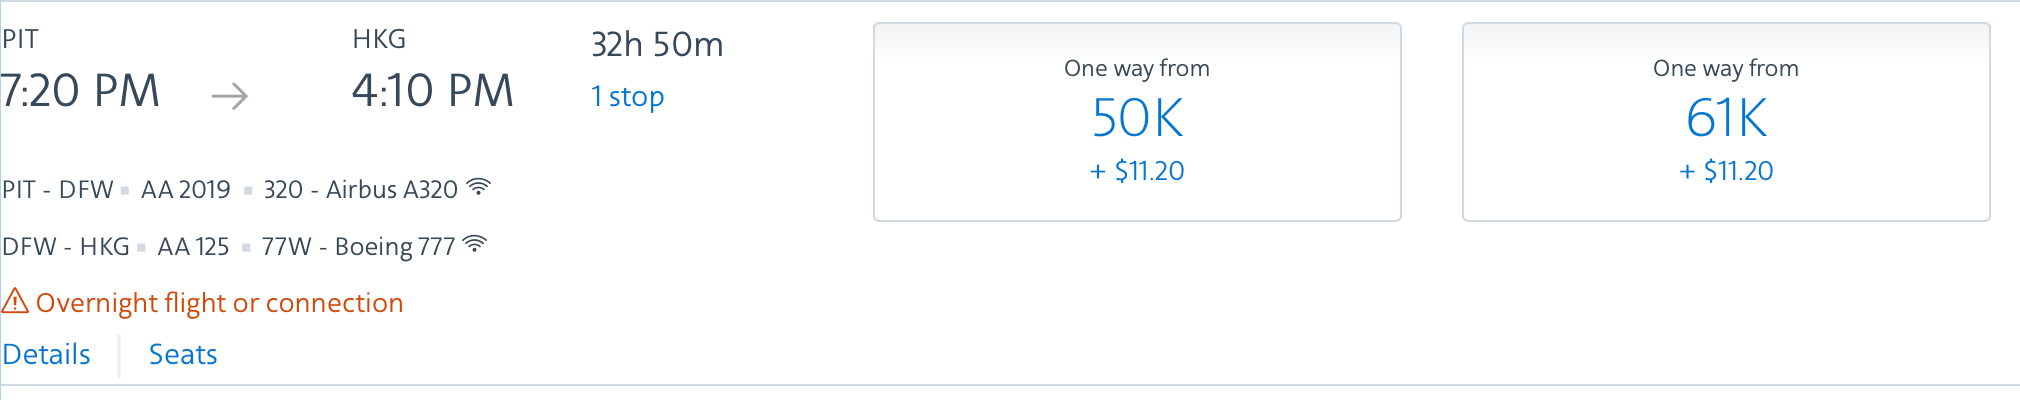Click the AA 2019 flight number

(x=186, y=190)
